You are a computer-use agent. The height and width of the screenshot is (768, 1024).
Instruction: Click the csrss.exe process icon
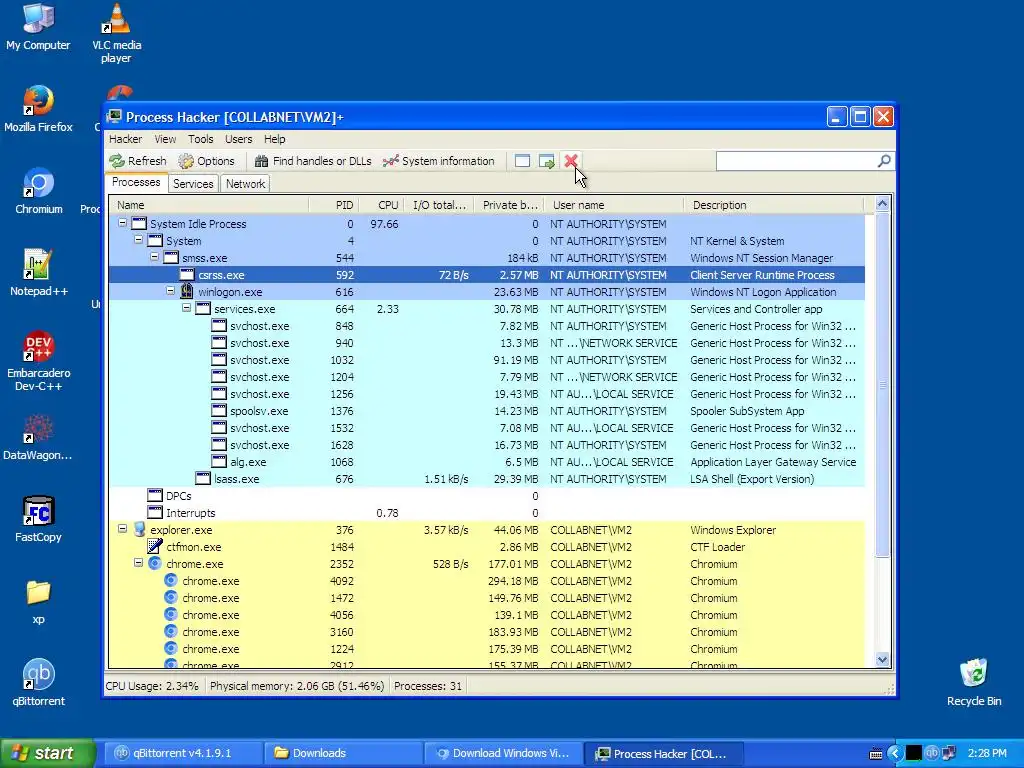pos(187,274)
